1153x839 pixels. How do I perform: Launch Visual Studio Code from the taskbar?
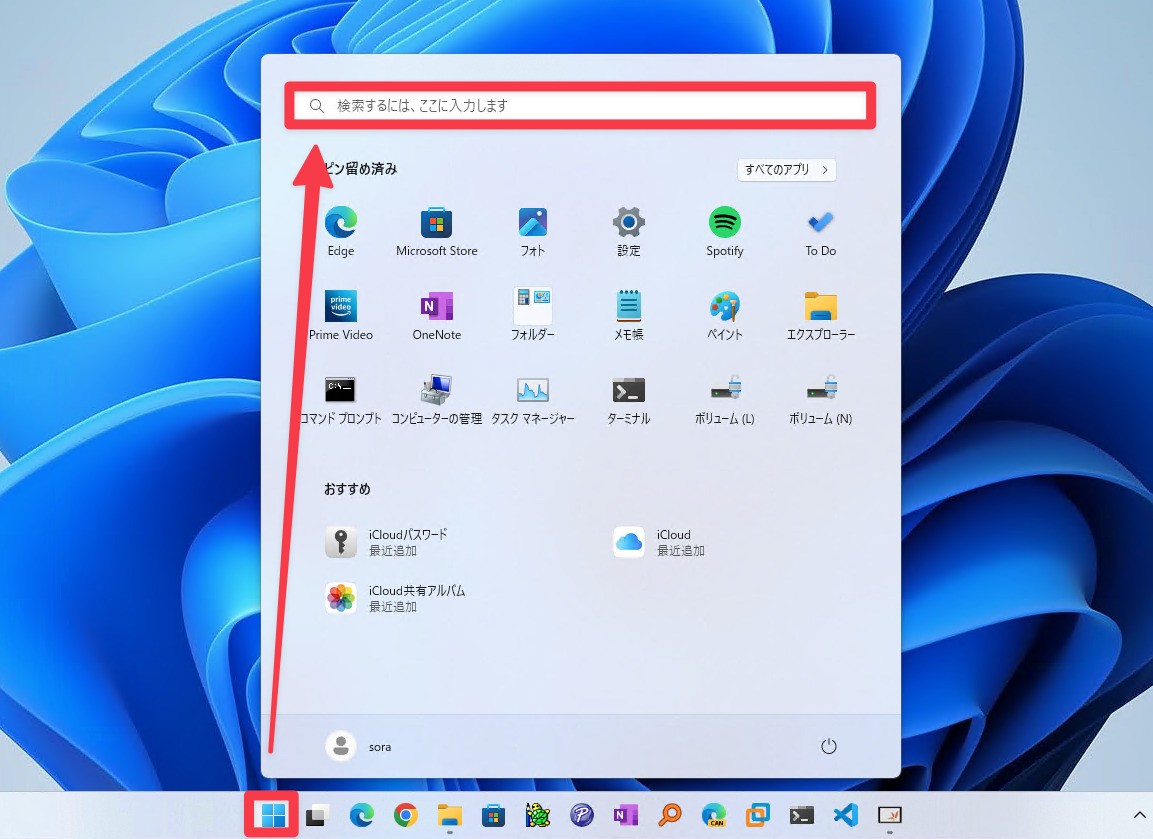pyautogui.click(x=846, y=815)
